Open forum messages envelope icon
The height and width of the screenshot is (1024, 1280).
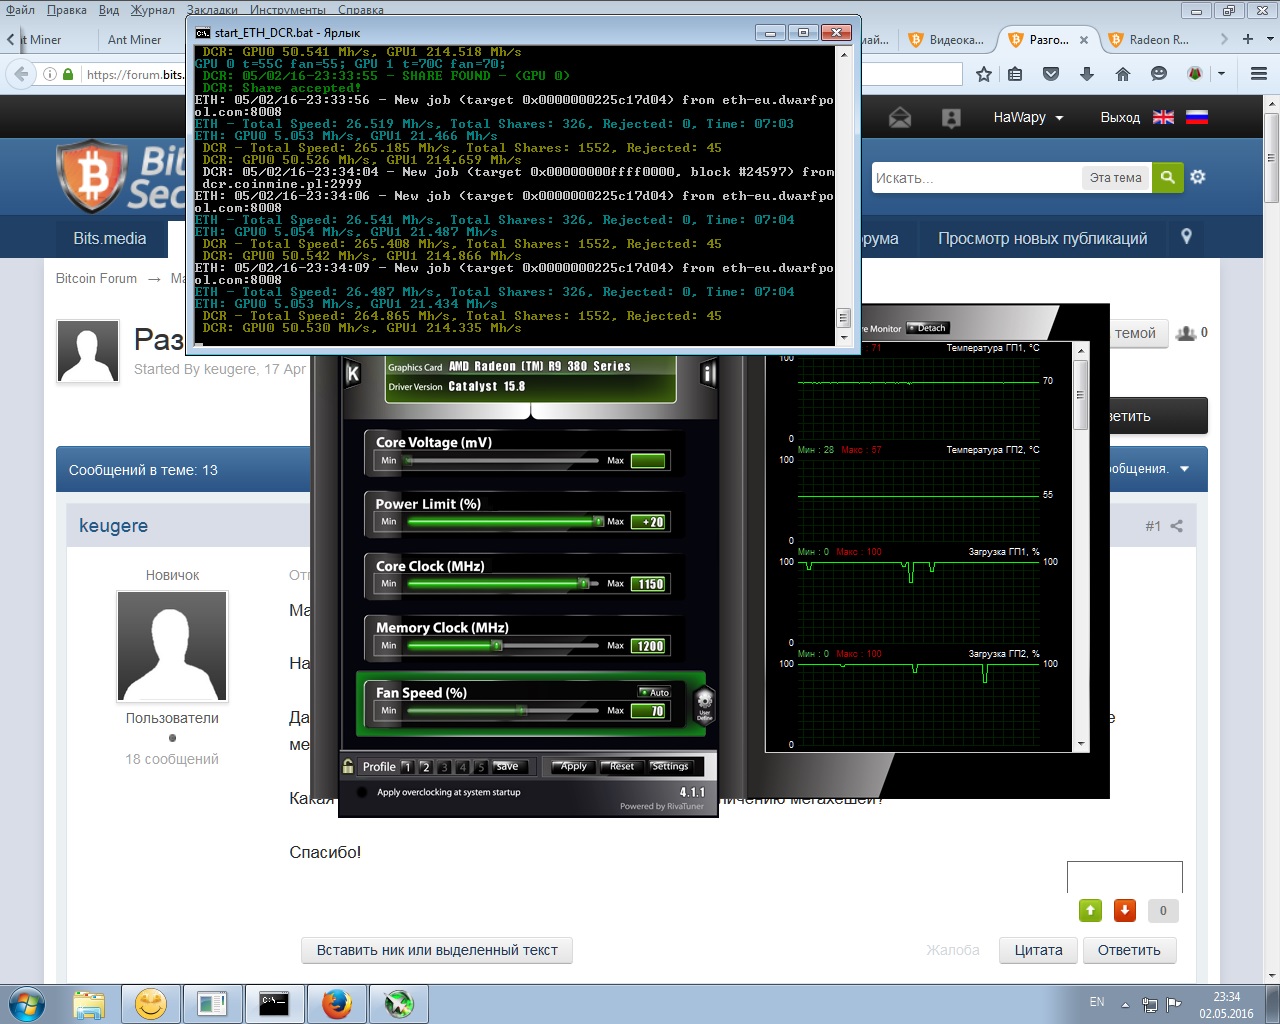900,118
